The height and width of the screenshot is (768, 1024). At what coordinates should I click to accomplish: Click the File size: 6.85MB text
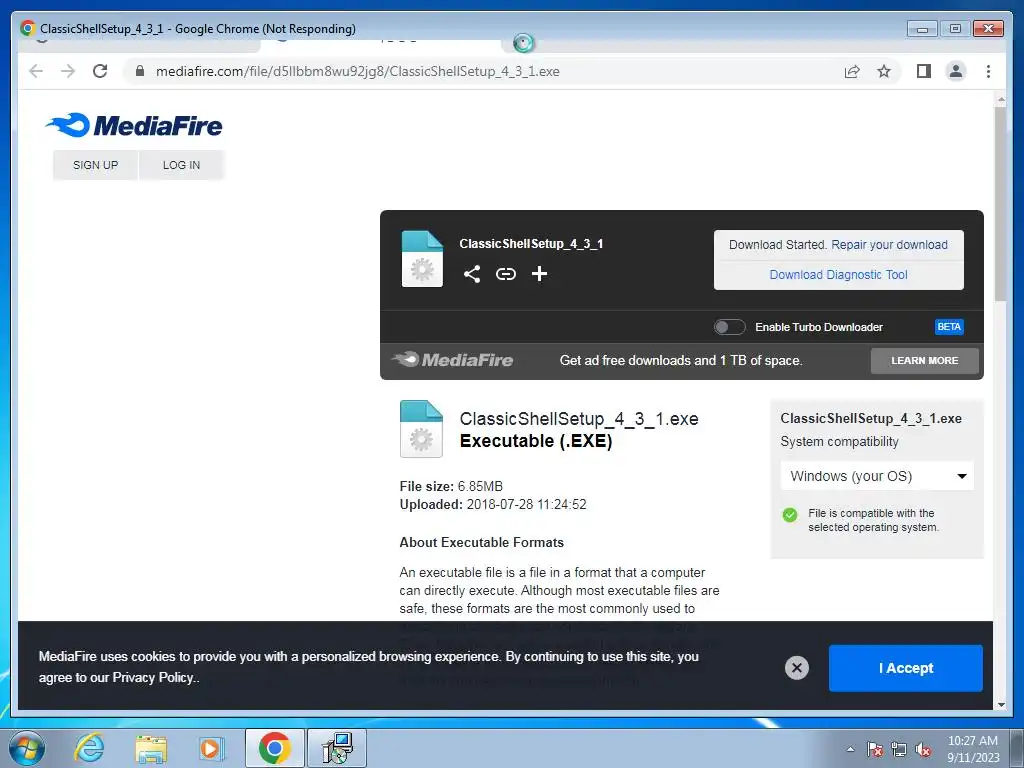tap(451, 487)
